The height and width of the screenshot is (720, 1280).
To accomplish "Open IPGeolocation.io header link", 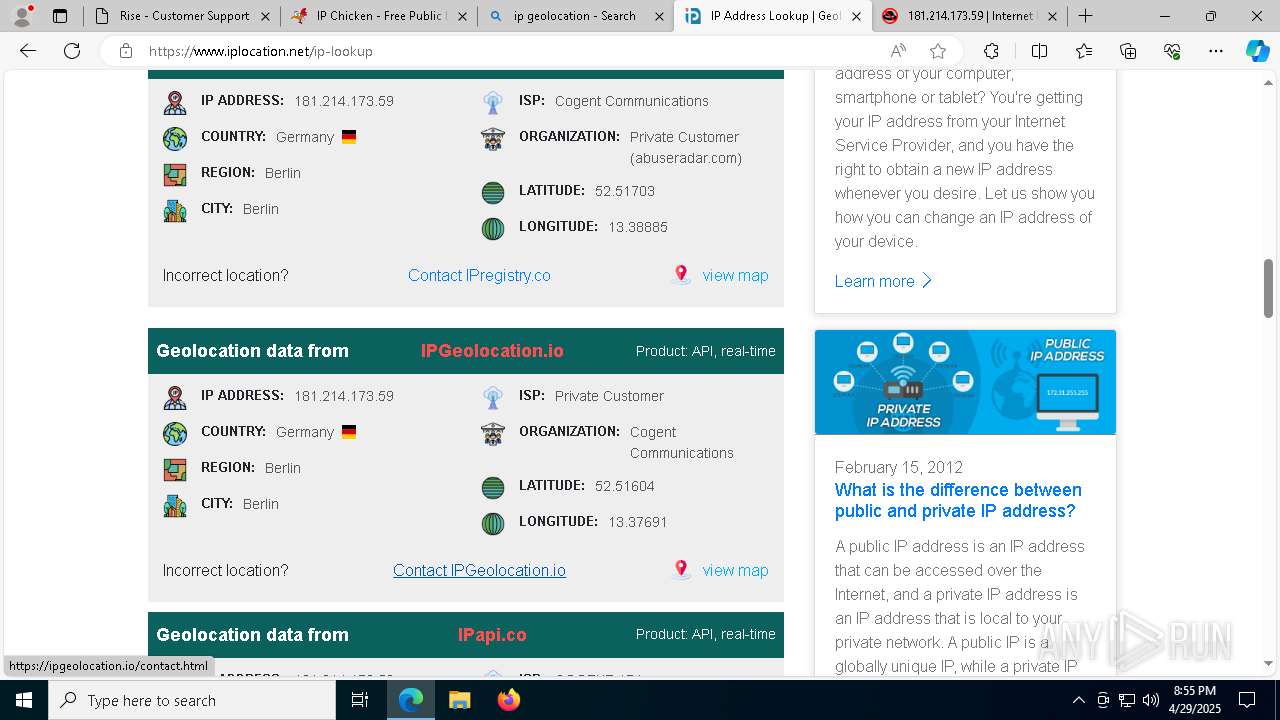I will click(492, 351).
